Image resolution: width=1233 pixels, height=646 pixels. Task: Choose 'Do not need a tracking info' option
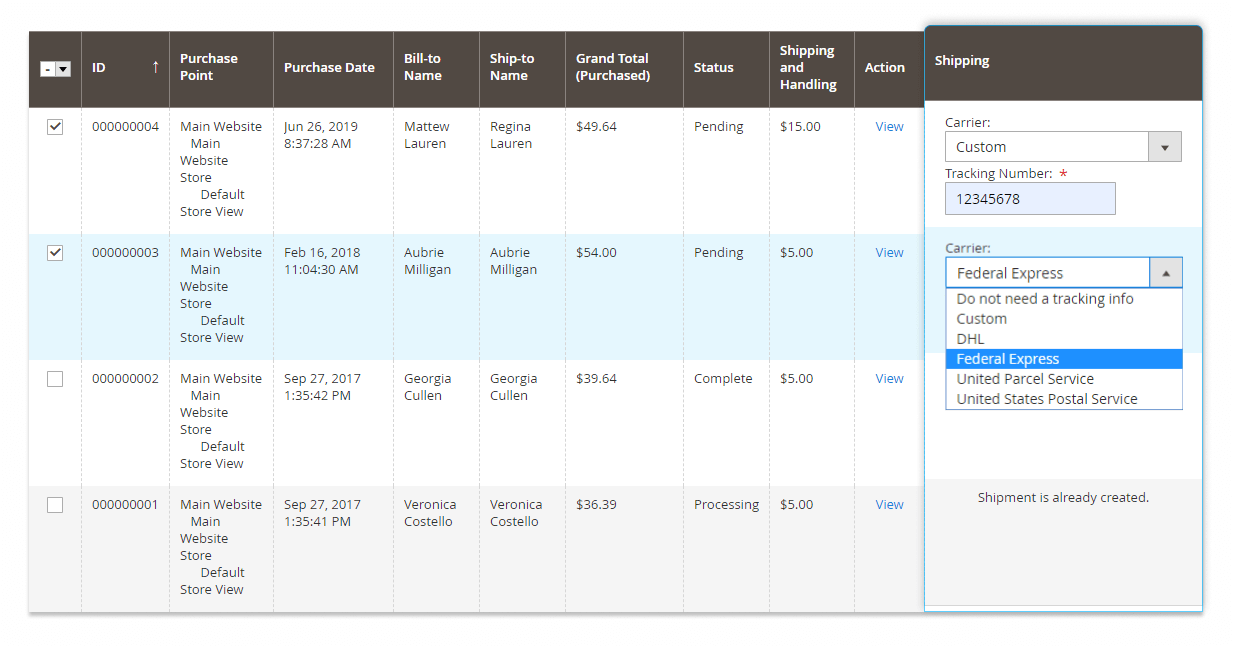[x=1045, y=299]
